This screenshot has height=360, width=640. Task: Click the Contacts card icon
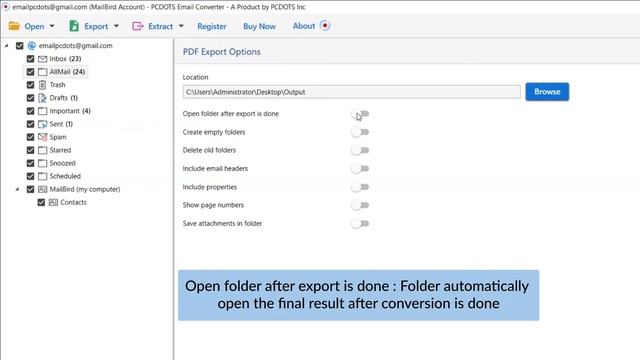[x=53, y=202]
